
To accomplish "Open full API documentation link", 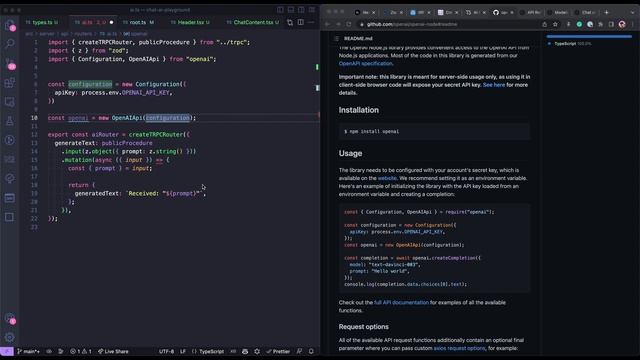I will click(401, 302).
